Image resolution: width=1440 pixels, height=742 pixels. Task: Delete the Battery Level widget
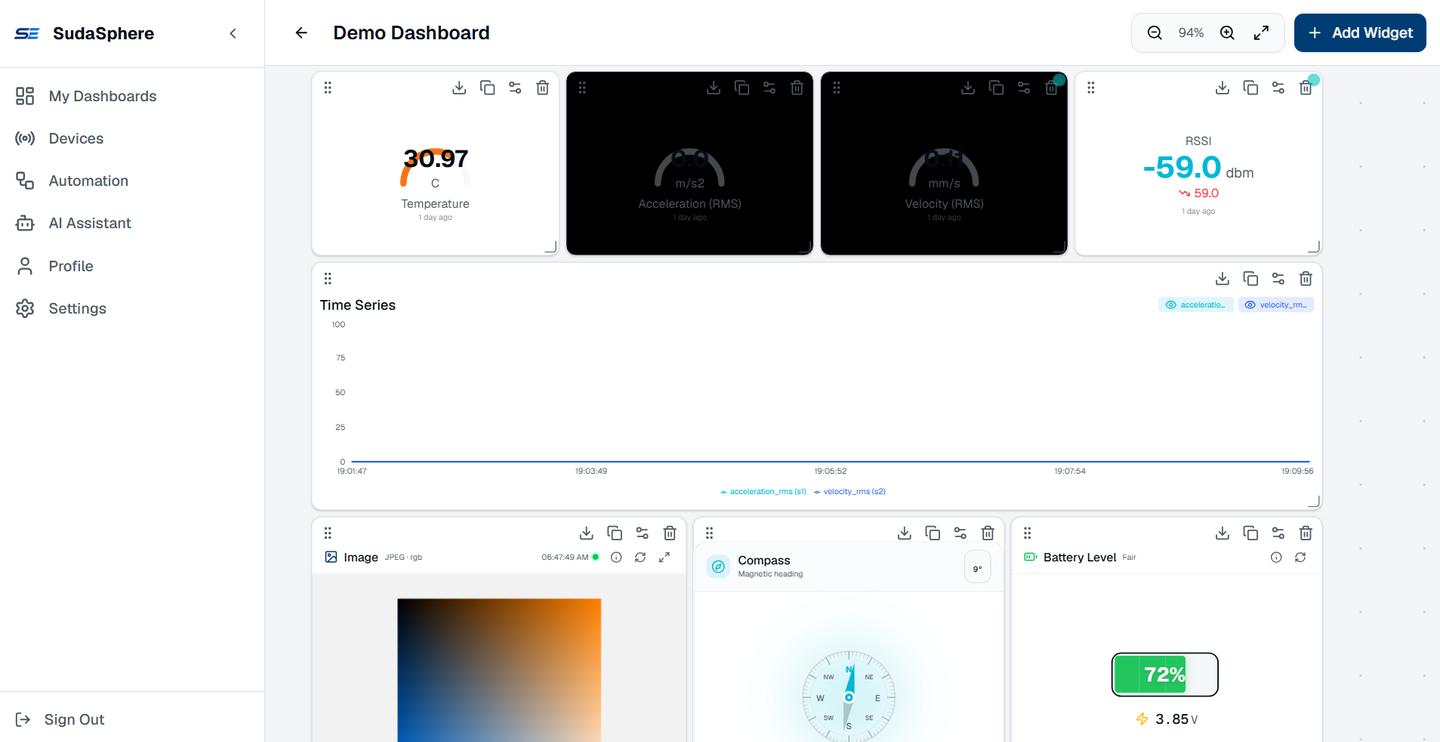click(x=1306, y=533)
